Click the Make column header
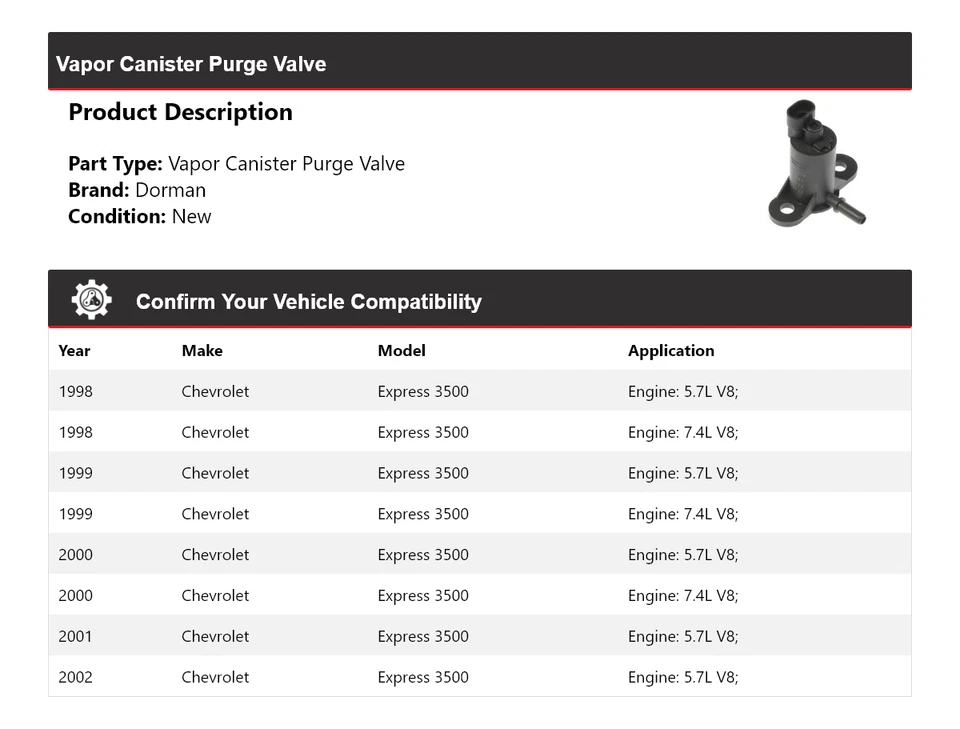This screenshot has height=729, width=960. (202, 351)
